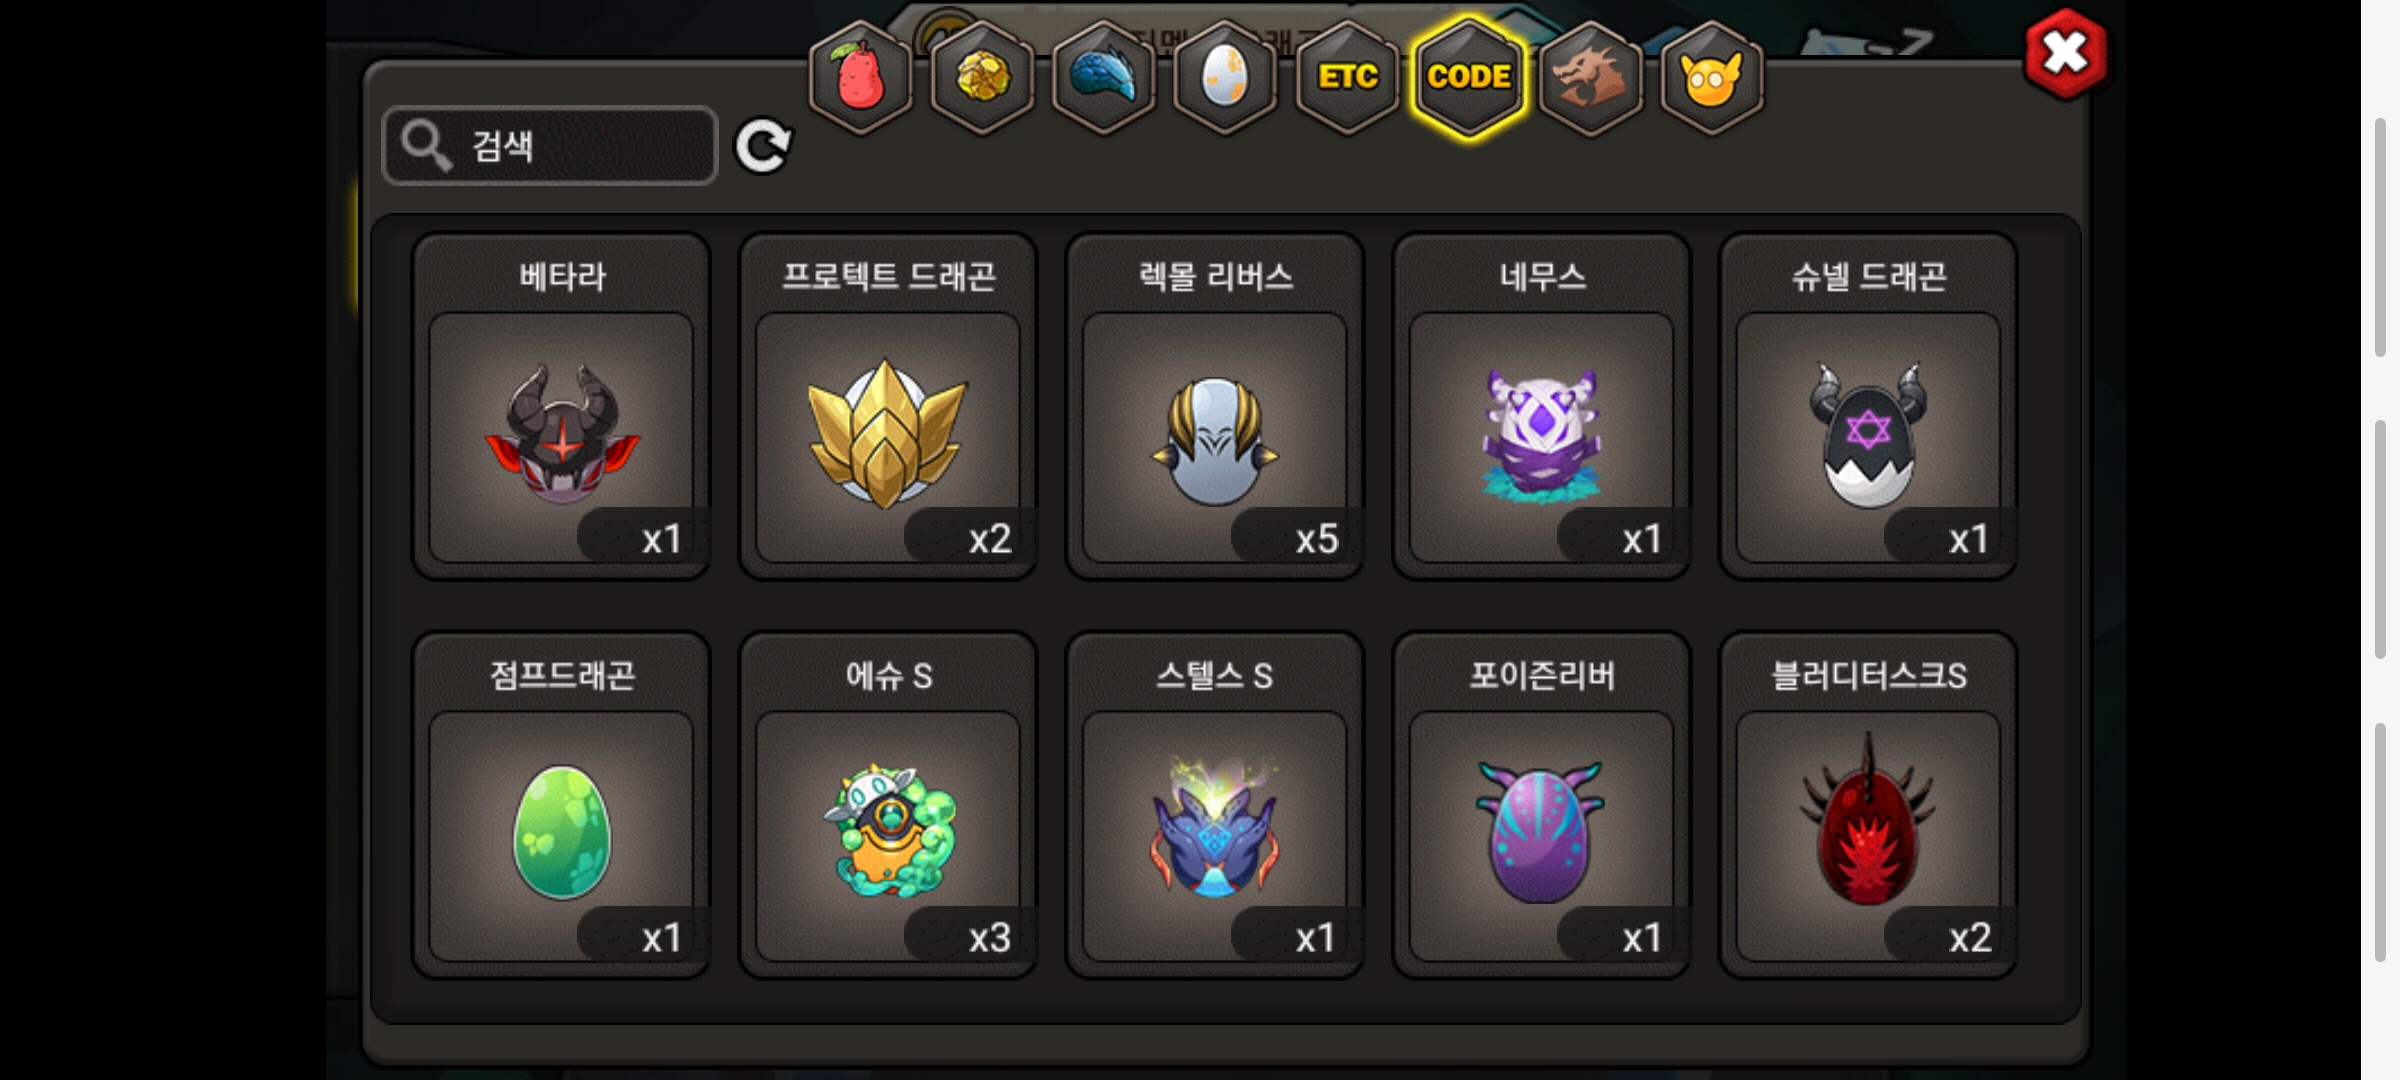Select the 베타라 horned helmet egg
This screenshot has width=2400, height=1080.
(561, 407)
